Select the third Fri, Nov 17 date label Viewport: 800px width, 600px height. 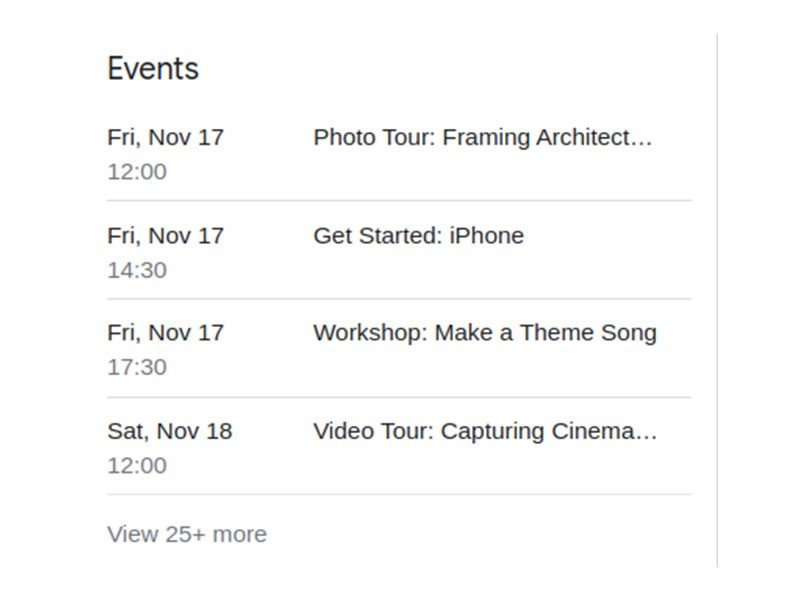pyautogui.click(x=168, y=333)
